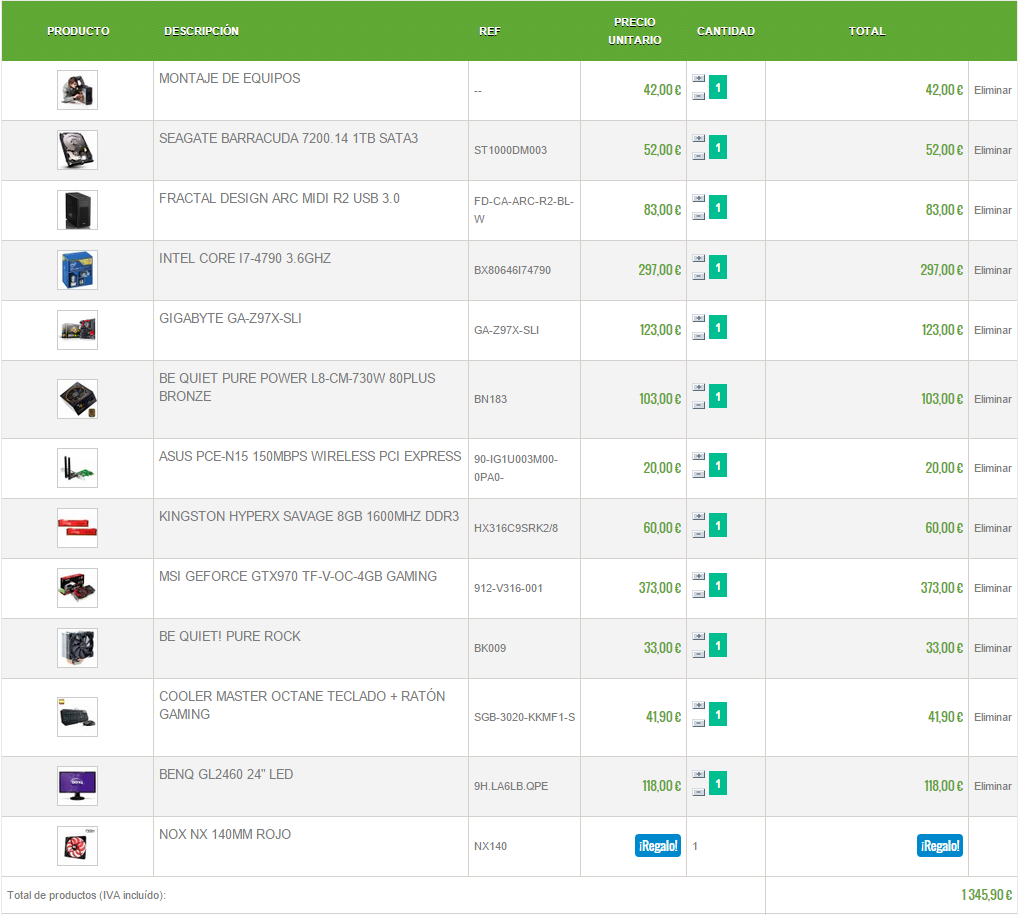
Task: Click the quantity field of Intel Core i7-4790
Action: (718, 268)
